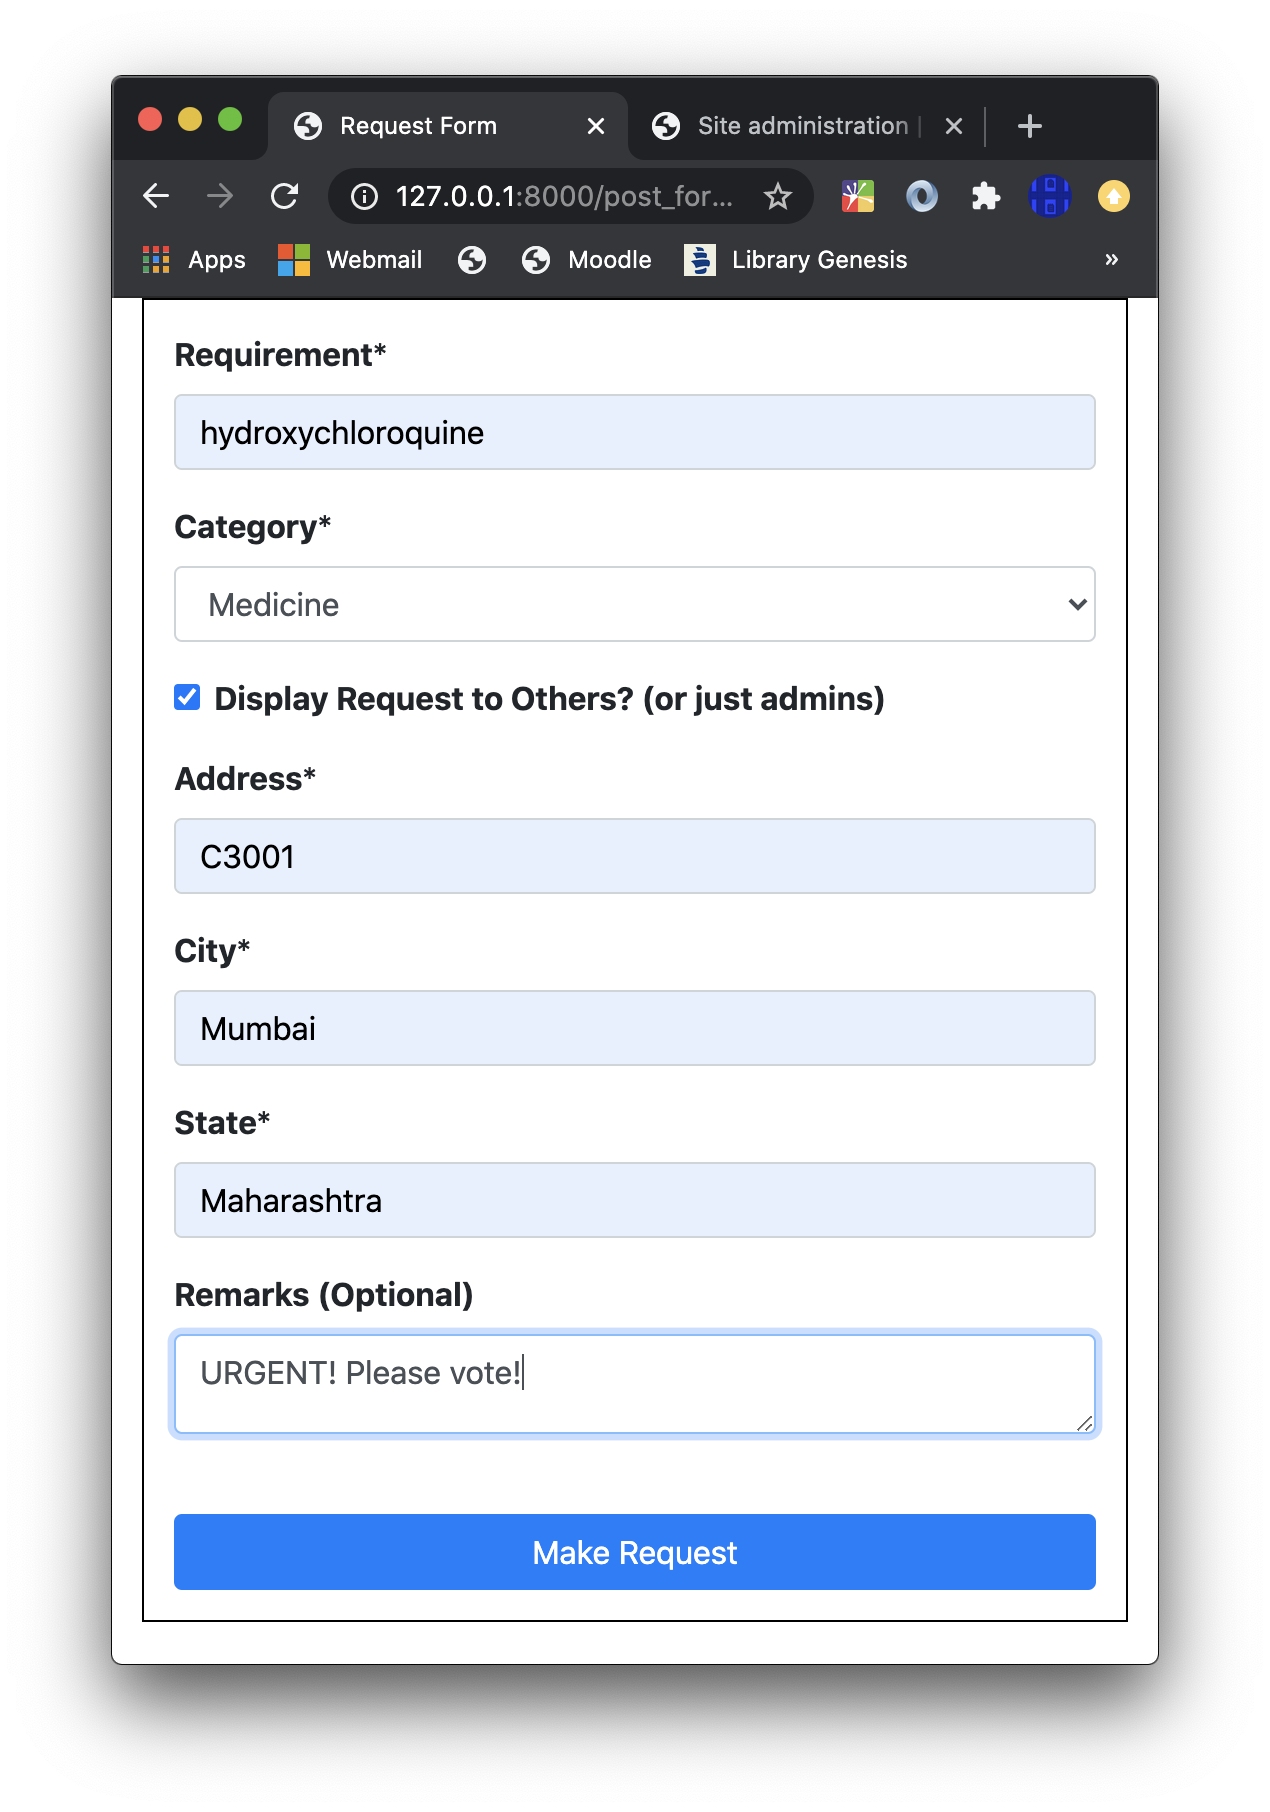The width and height of the screenshot is (1270, 1812).
Task: Click the address bar URL
Action: (564, 196)
